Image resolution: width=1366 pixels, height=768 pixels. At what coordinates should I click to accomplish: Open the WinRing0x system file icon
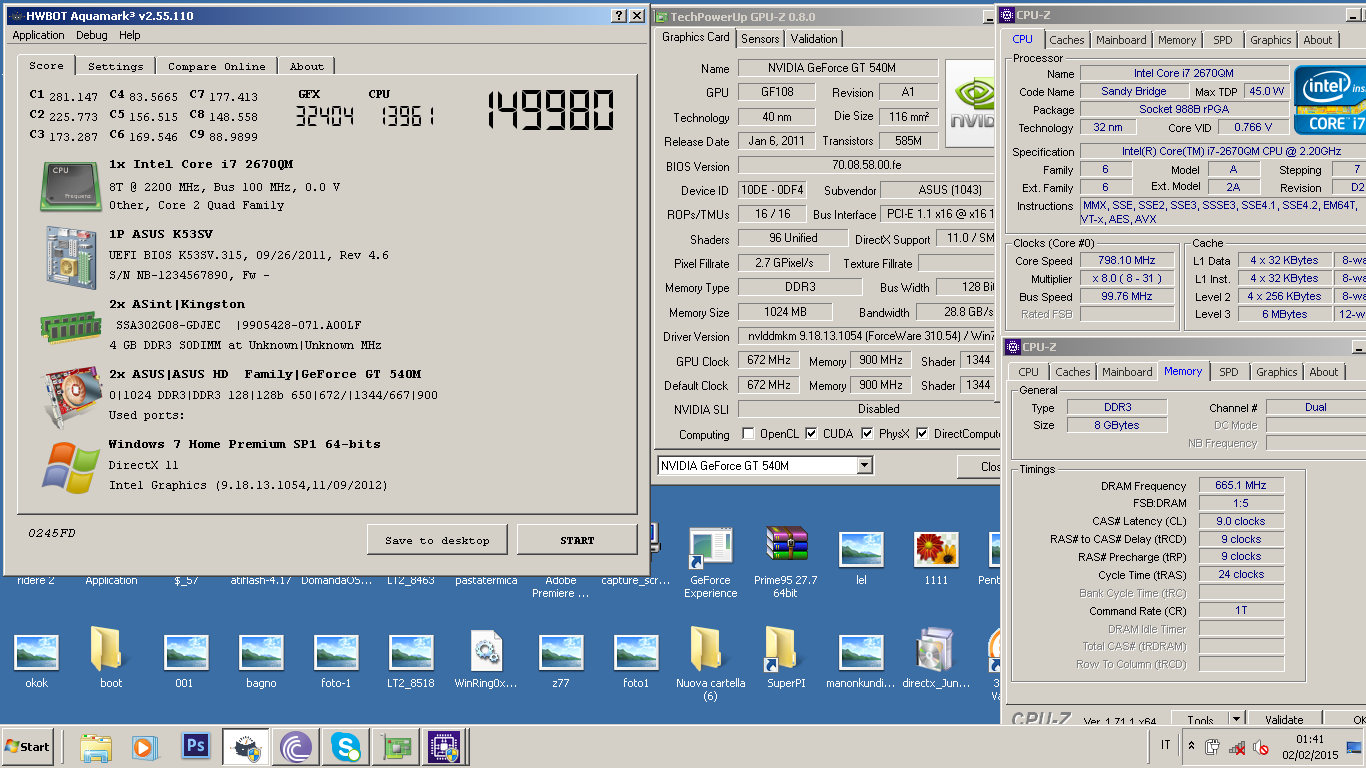tap(486, 658)
